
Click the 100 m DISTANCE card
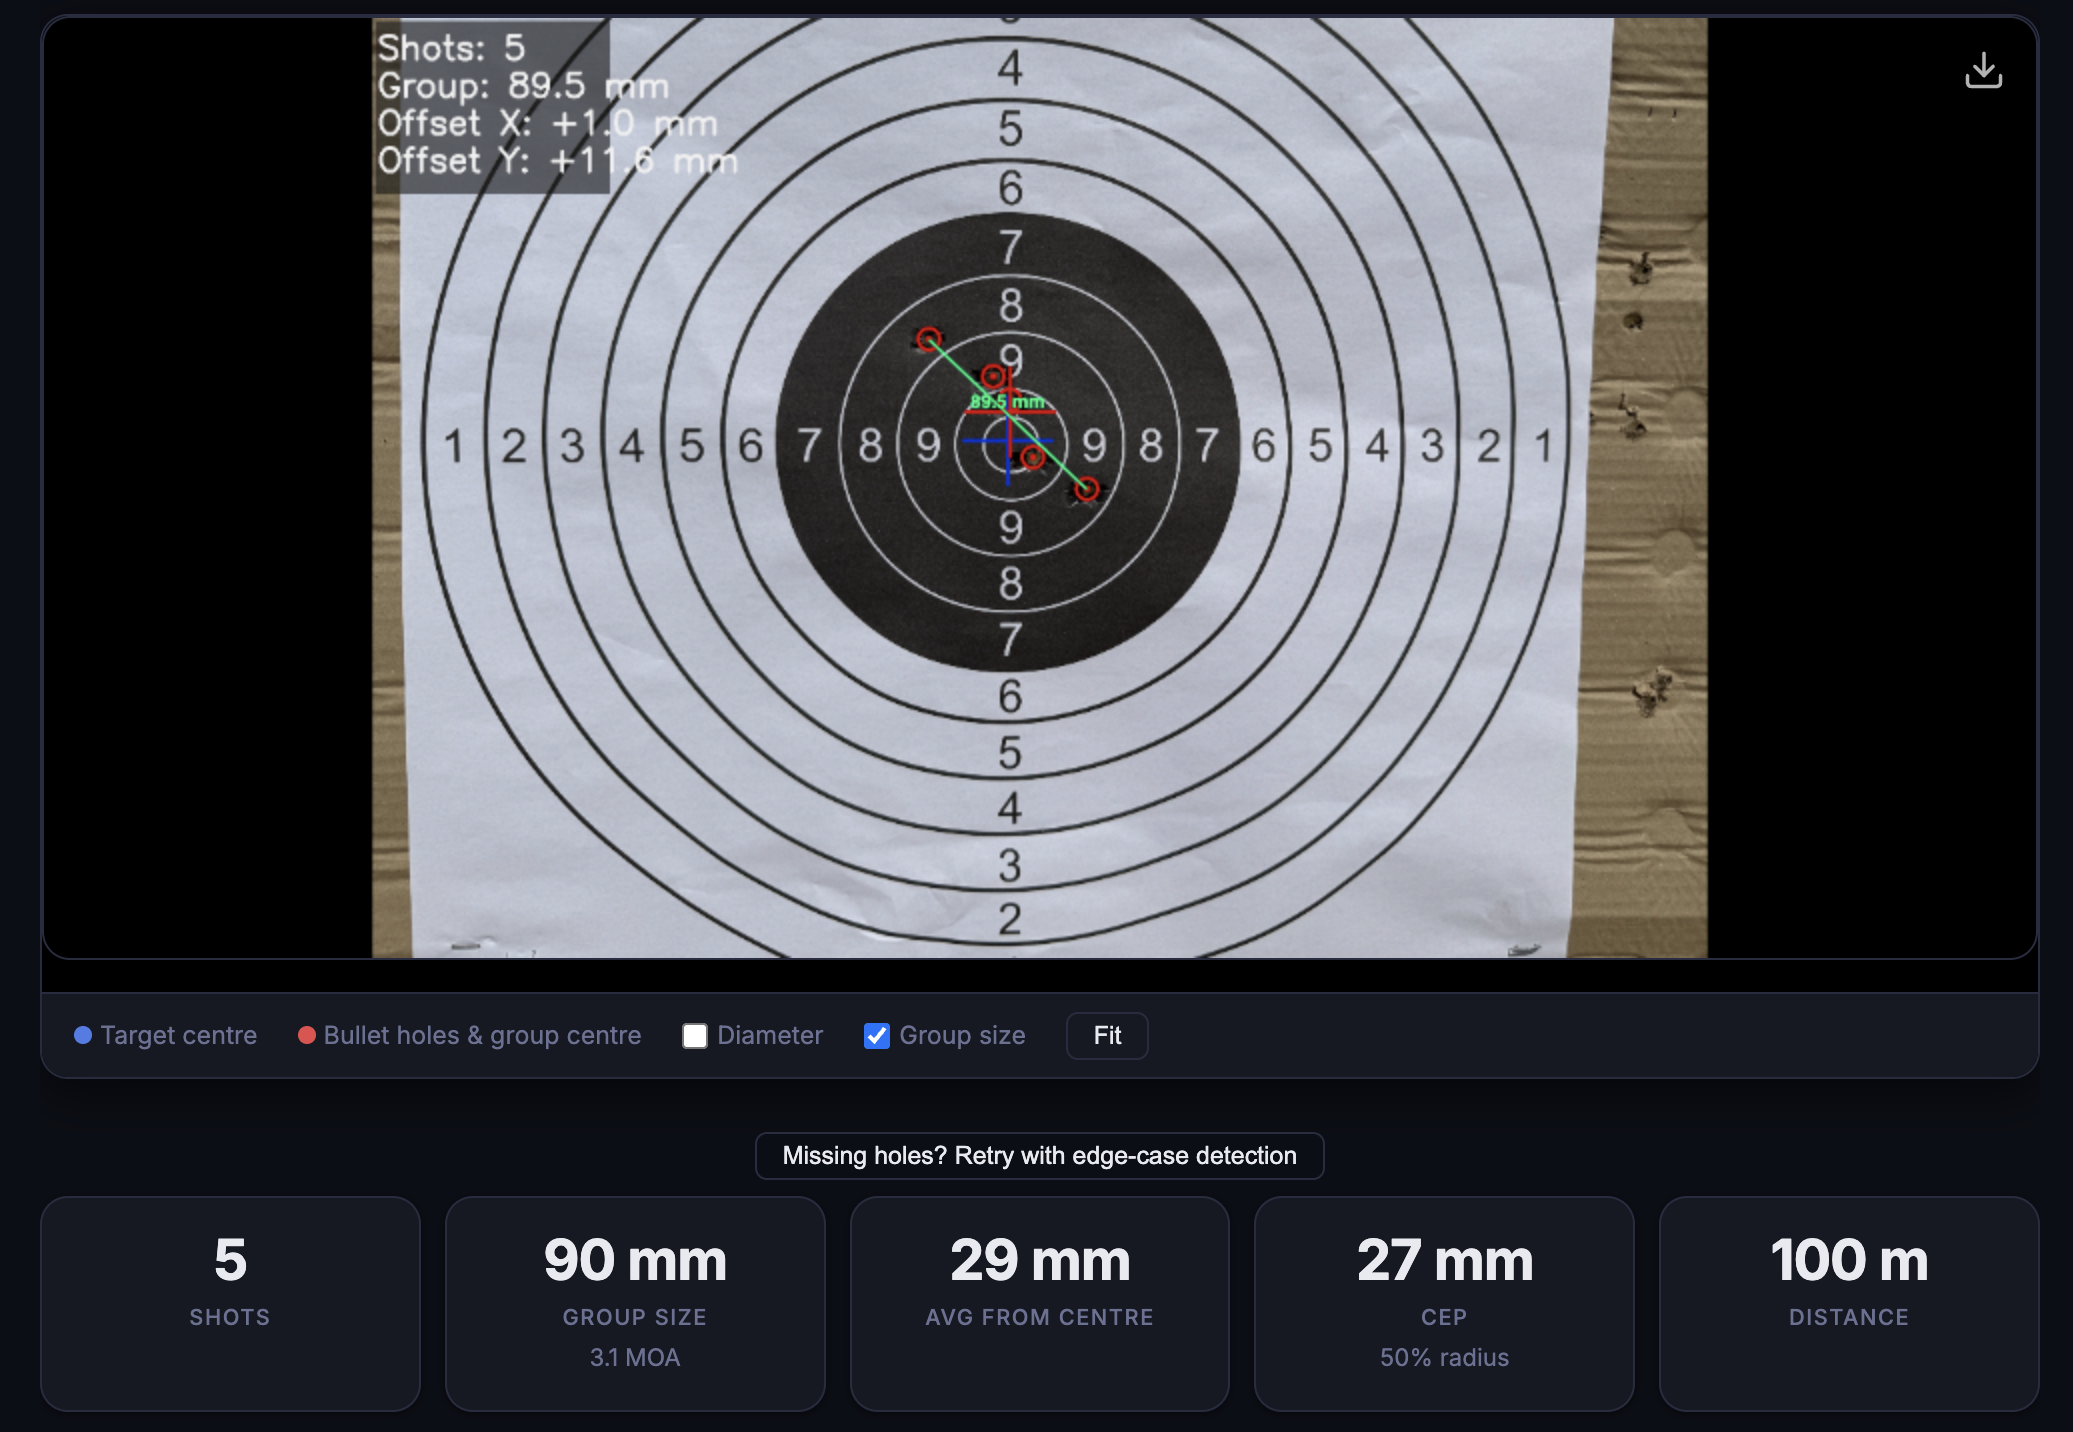click(1847, 1303)
